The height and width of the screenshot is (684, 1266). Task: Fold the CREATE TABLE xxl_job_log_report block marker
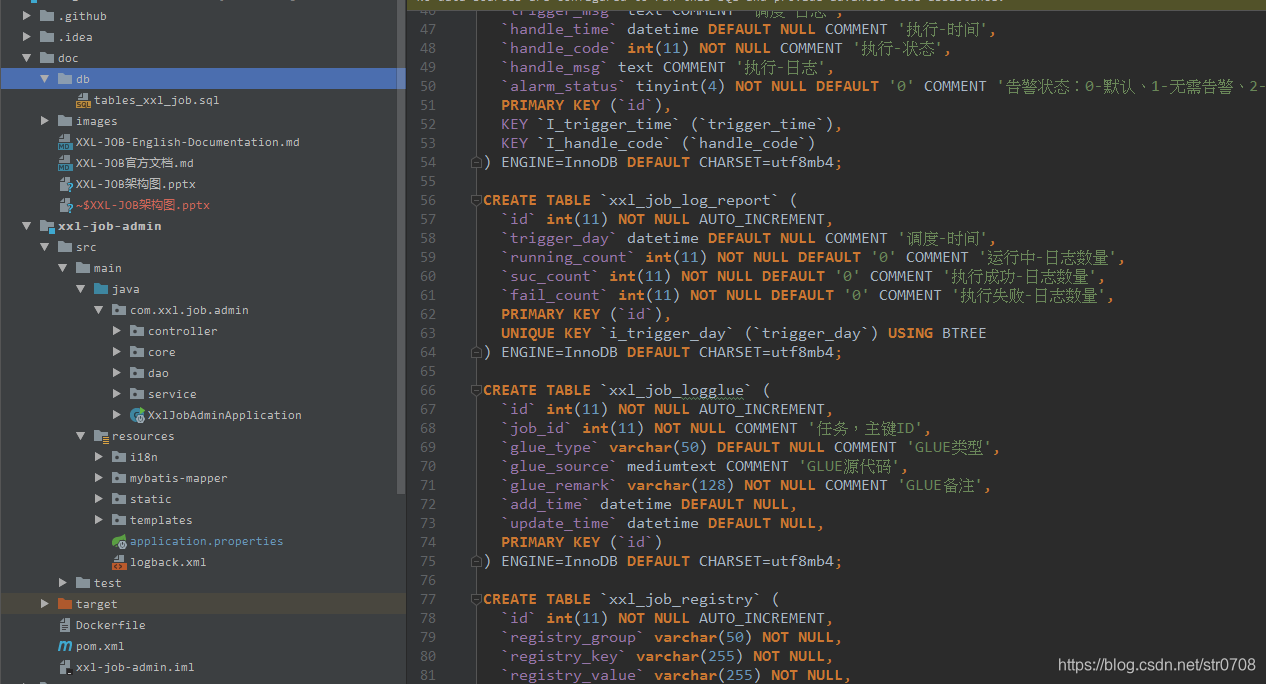tap(476, 200)
